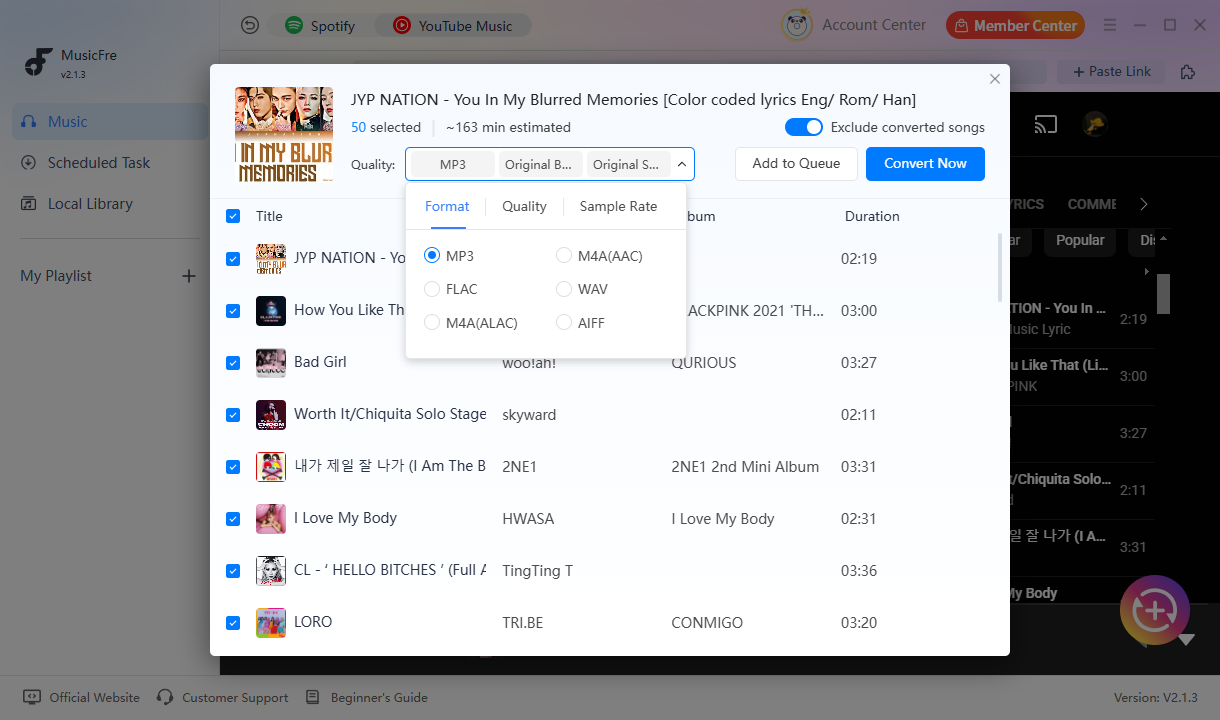Click the Paste Link button

pos(1112,72)
